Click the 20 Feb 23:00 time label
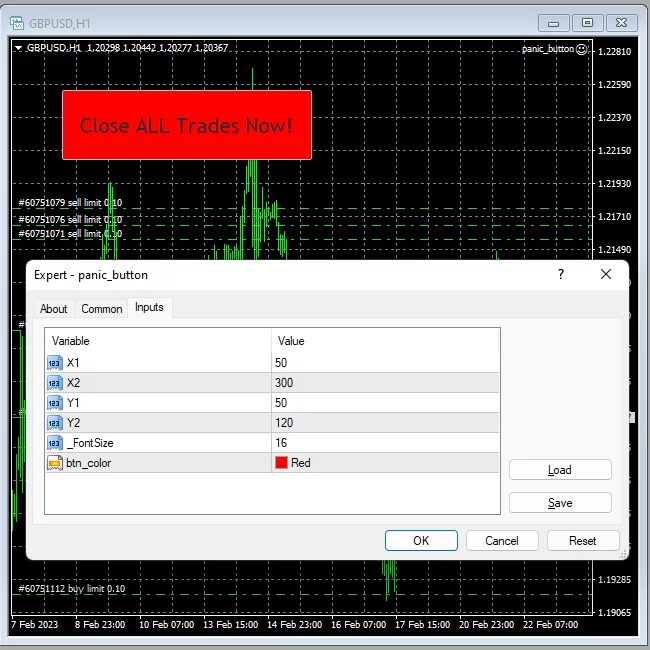This screenshot has height=650, width=650. click(x=486, y=624)
